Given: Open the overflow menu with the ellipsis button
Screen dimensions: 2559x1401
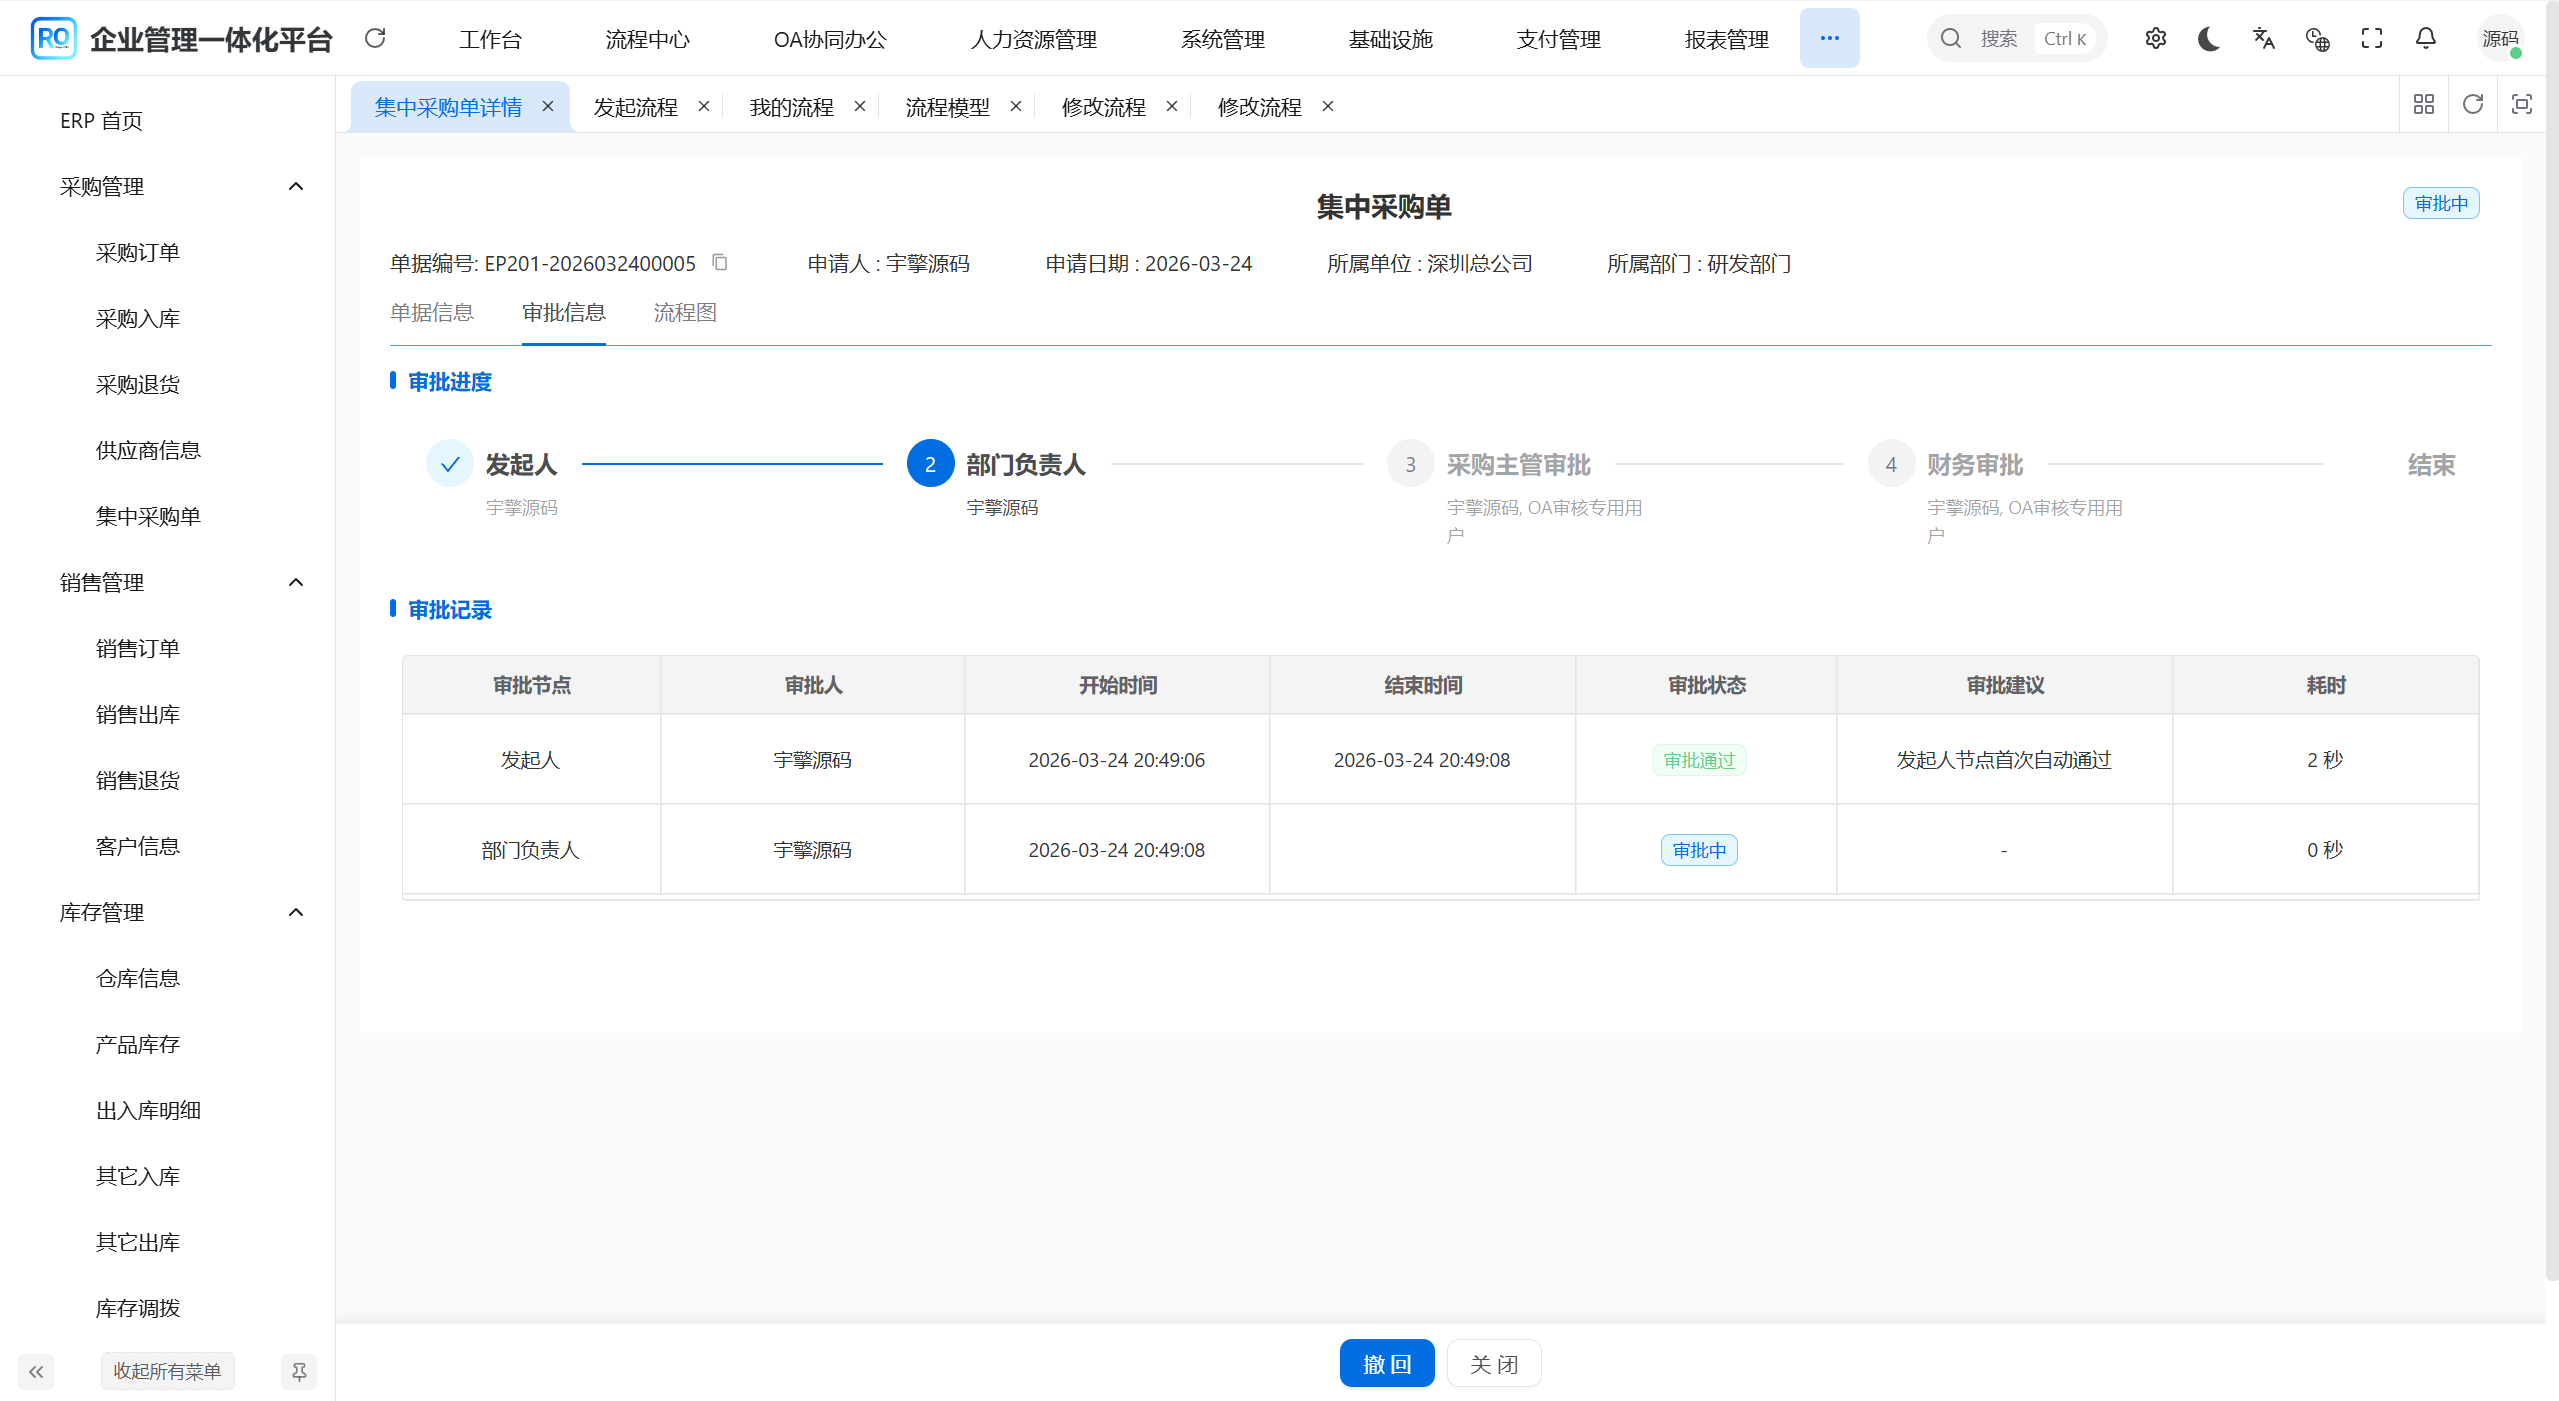Looking at the screenshot, I should 1829,38.
